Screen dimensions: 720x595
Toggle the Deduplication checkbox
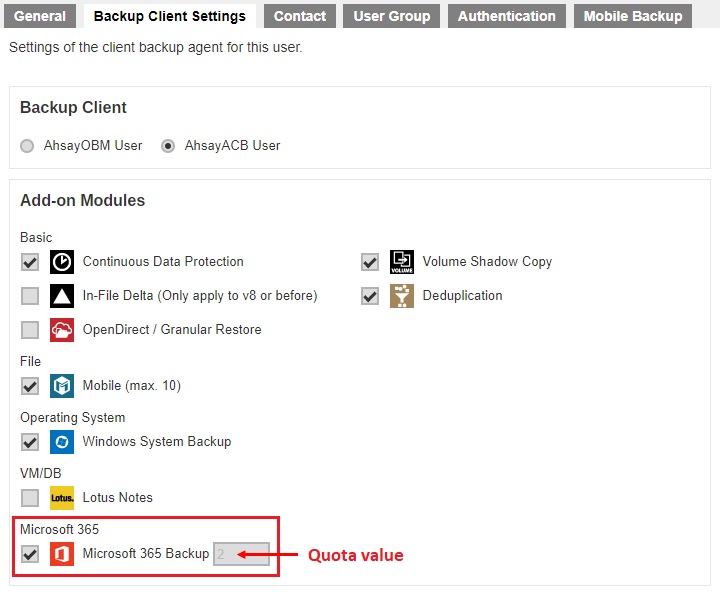[x=370, y=296]
